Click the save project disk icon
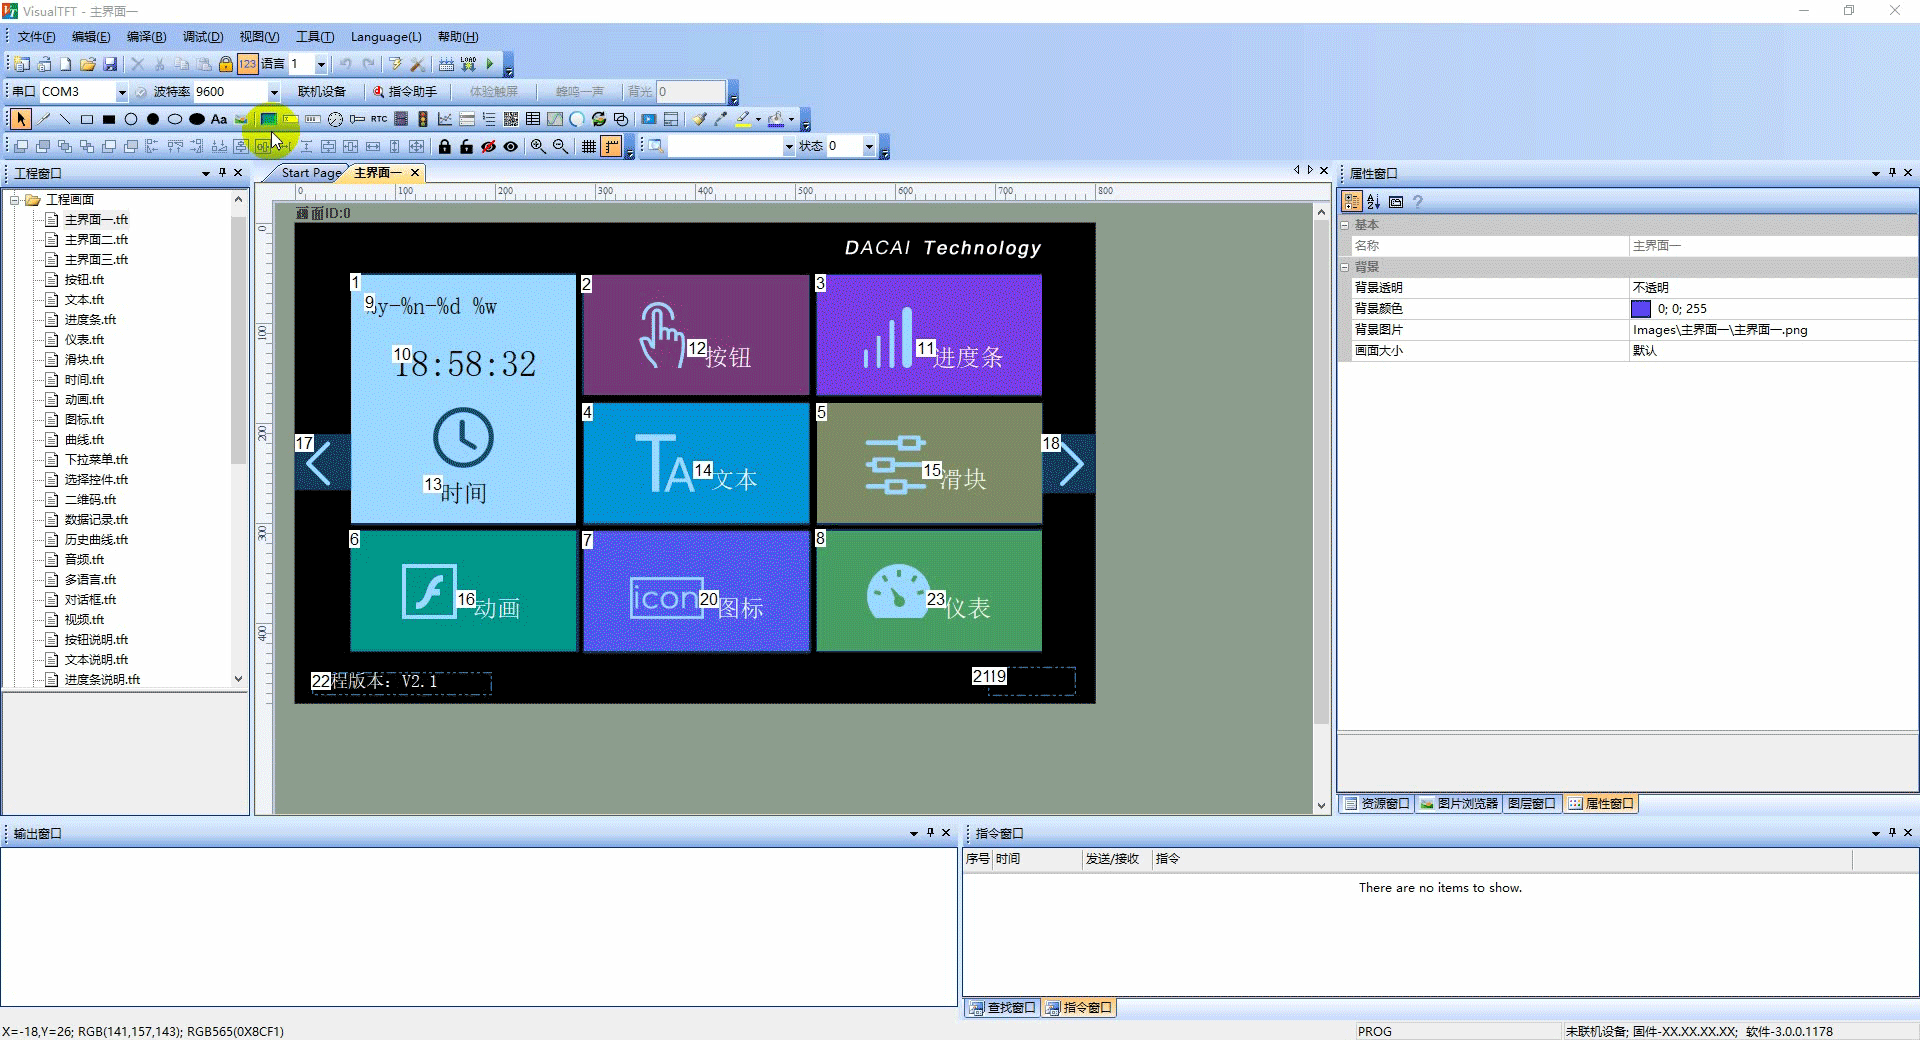This screenshot has height=1040, width=1920. click(x=111, y=64)
